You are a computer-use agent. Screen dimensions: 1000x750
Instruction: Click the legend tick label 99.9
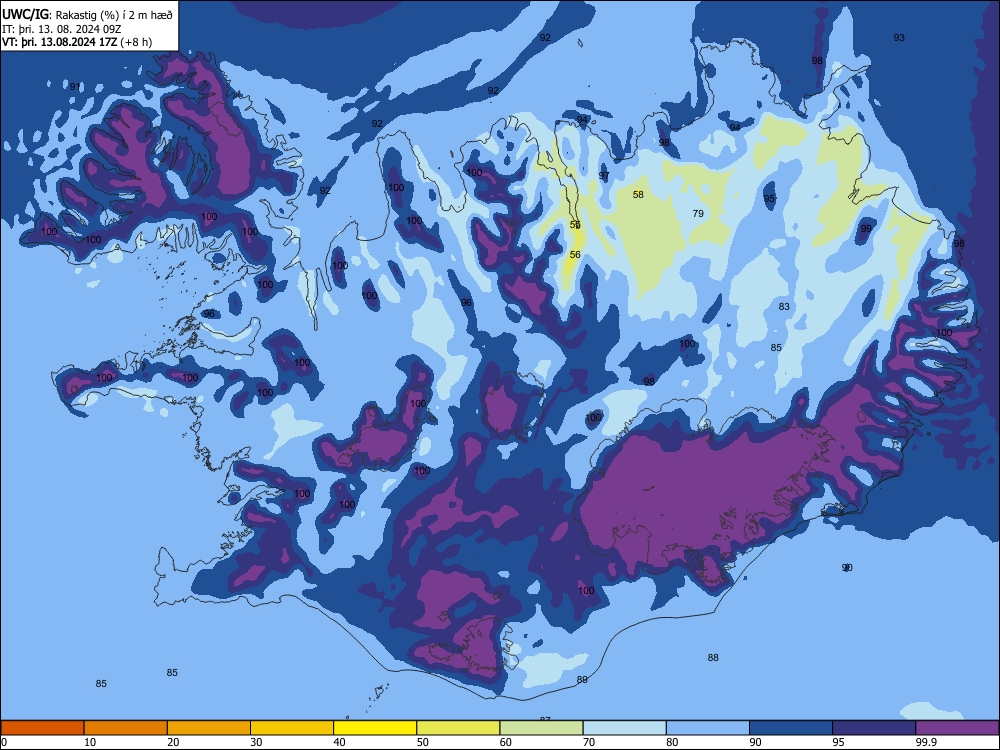point(926,742)
